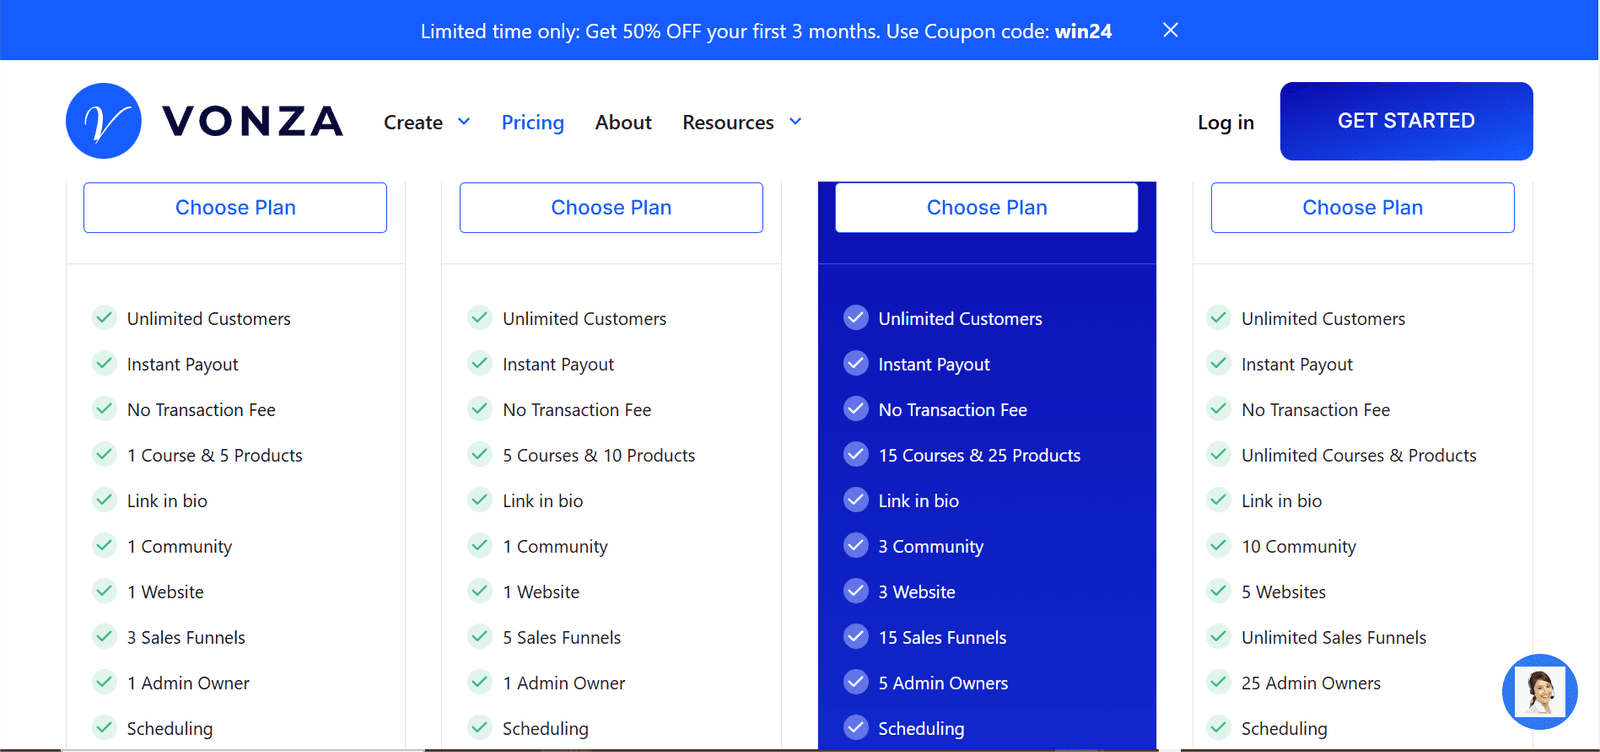Click checkmark beside 1 Course & 5 Products
Screen dimensions: 1600x752
tap(104, 454)
